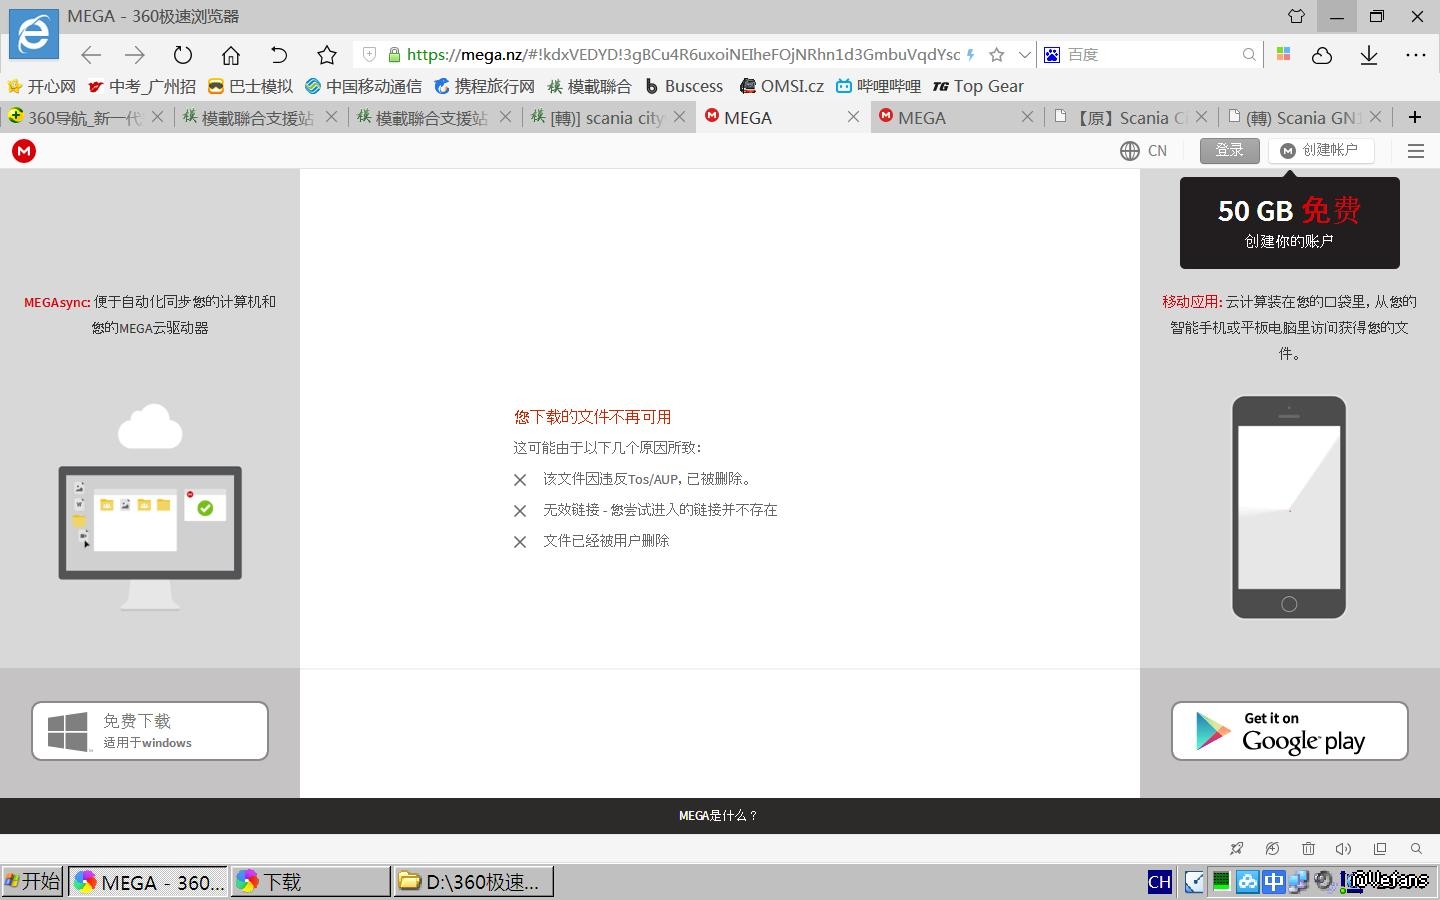Bookmark page with star favorites icon
This screenshot has height=900, width=1440.
click(327, 55)
